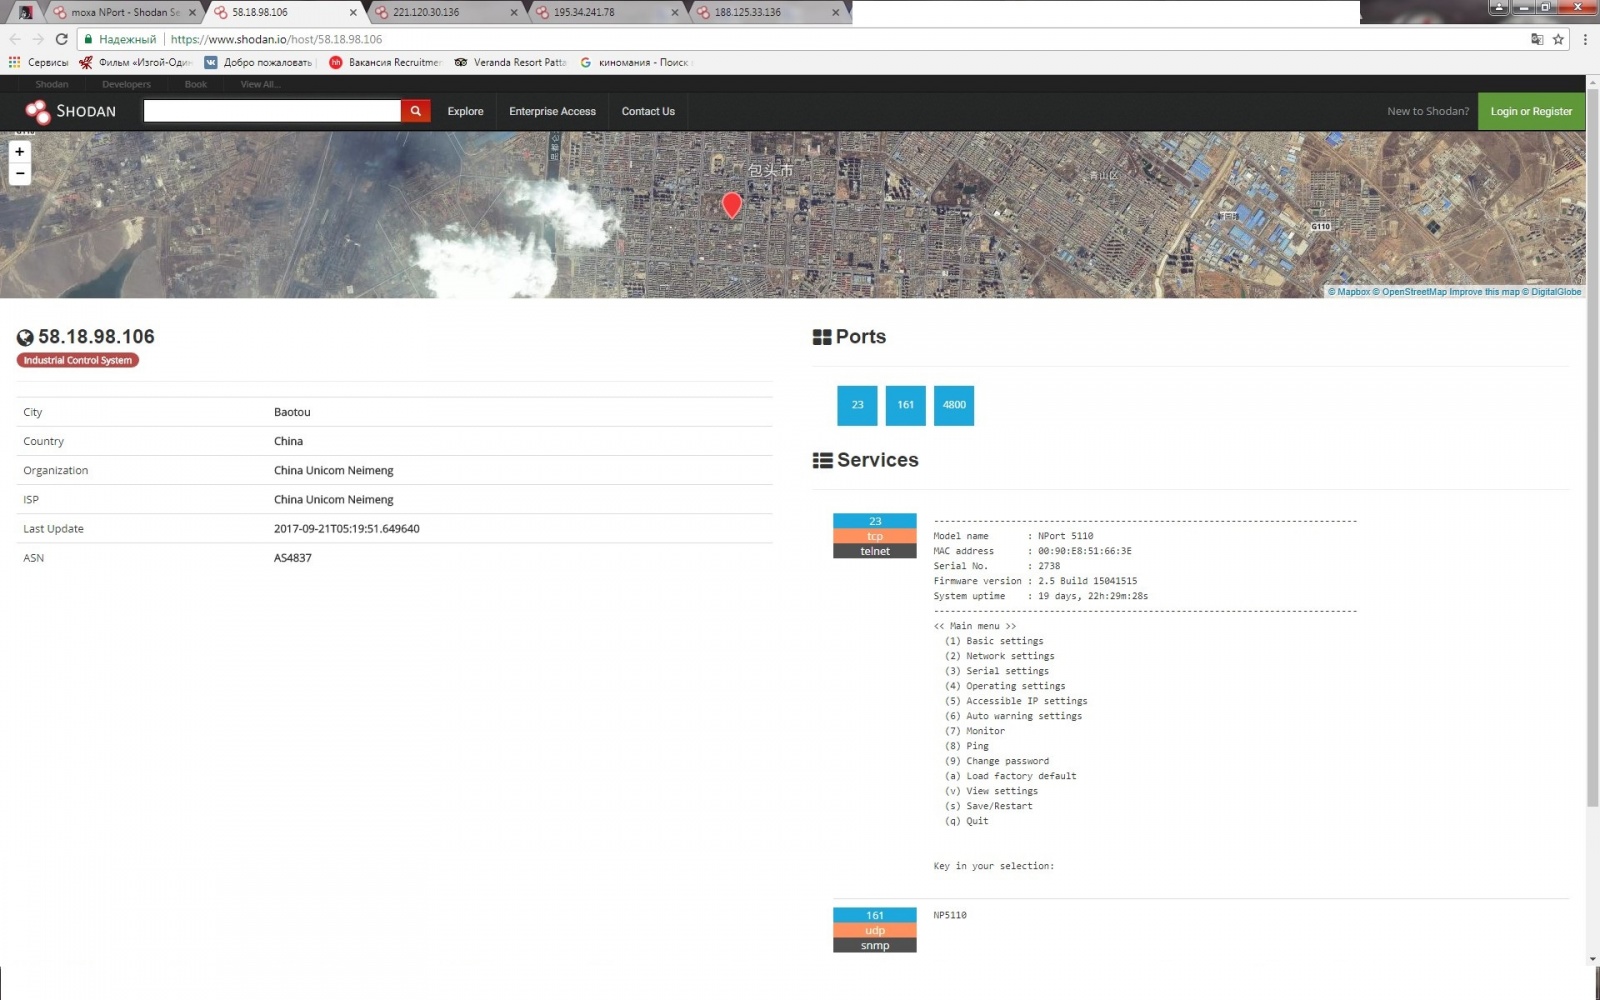
Task: Select the port 23 tile
Action: 857,405
